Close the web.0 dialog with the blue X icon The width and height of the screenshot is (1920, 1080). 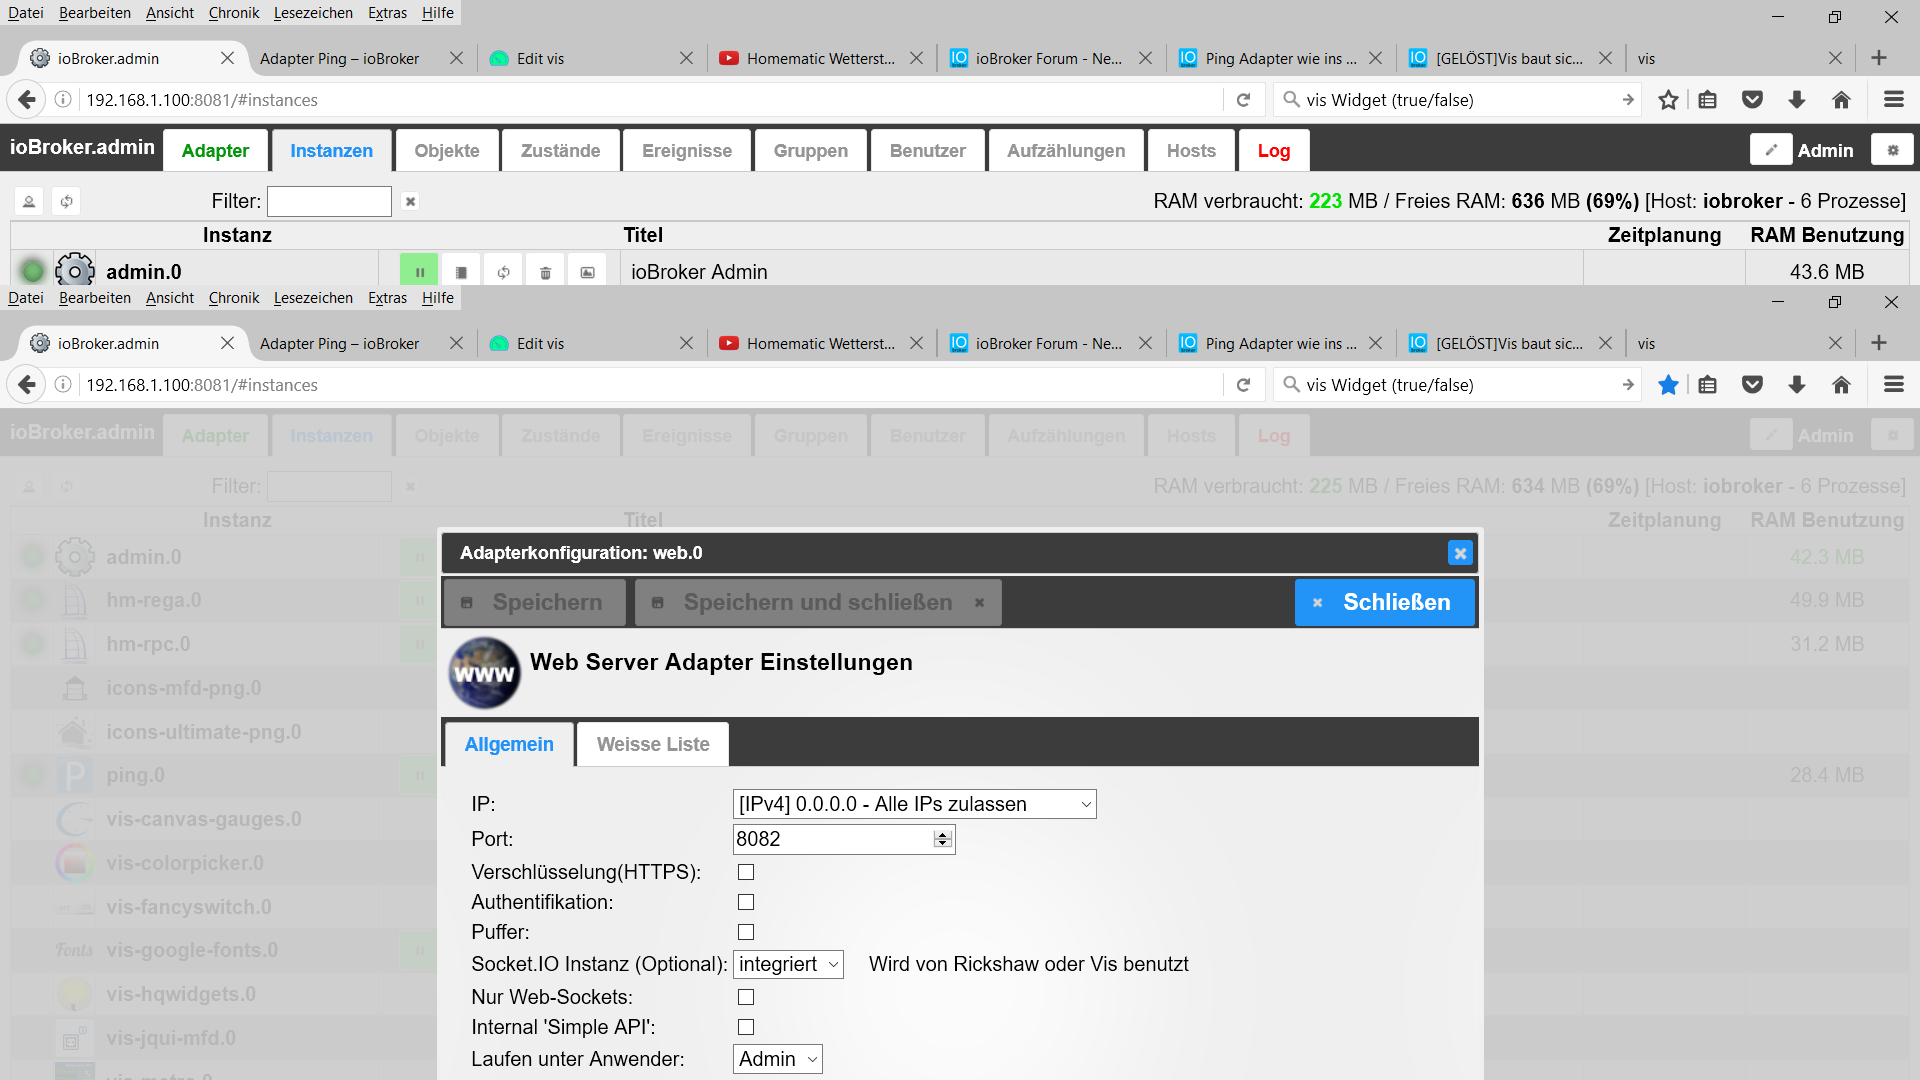click(x=1459, y=553)
